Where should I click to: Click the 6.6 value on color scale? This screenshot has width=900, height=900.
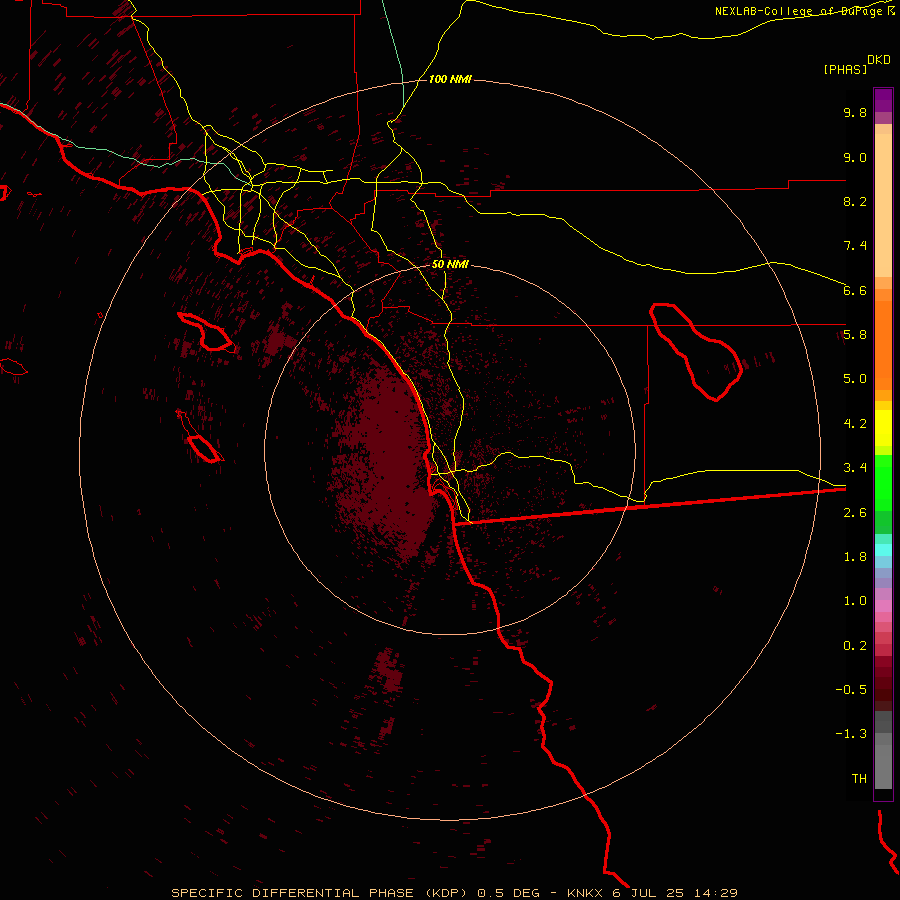pos(855,290)
